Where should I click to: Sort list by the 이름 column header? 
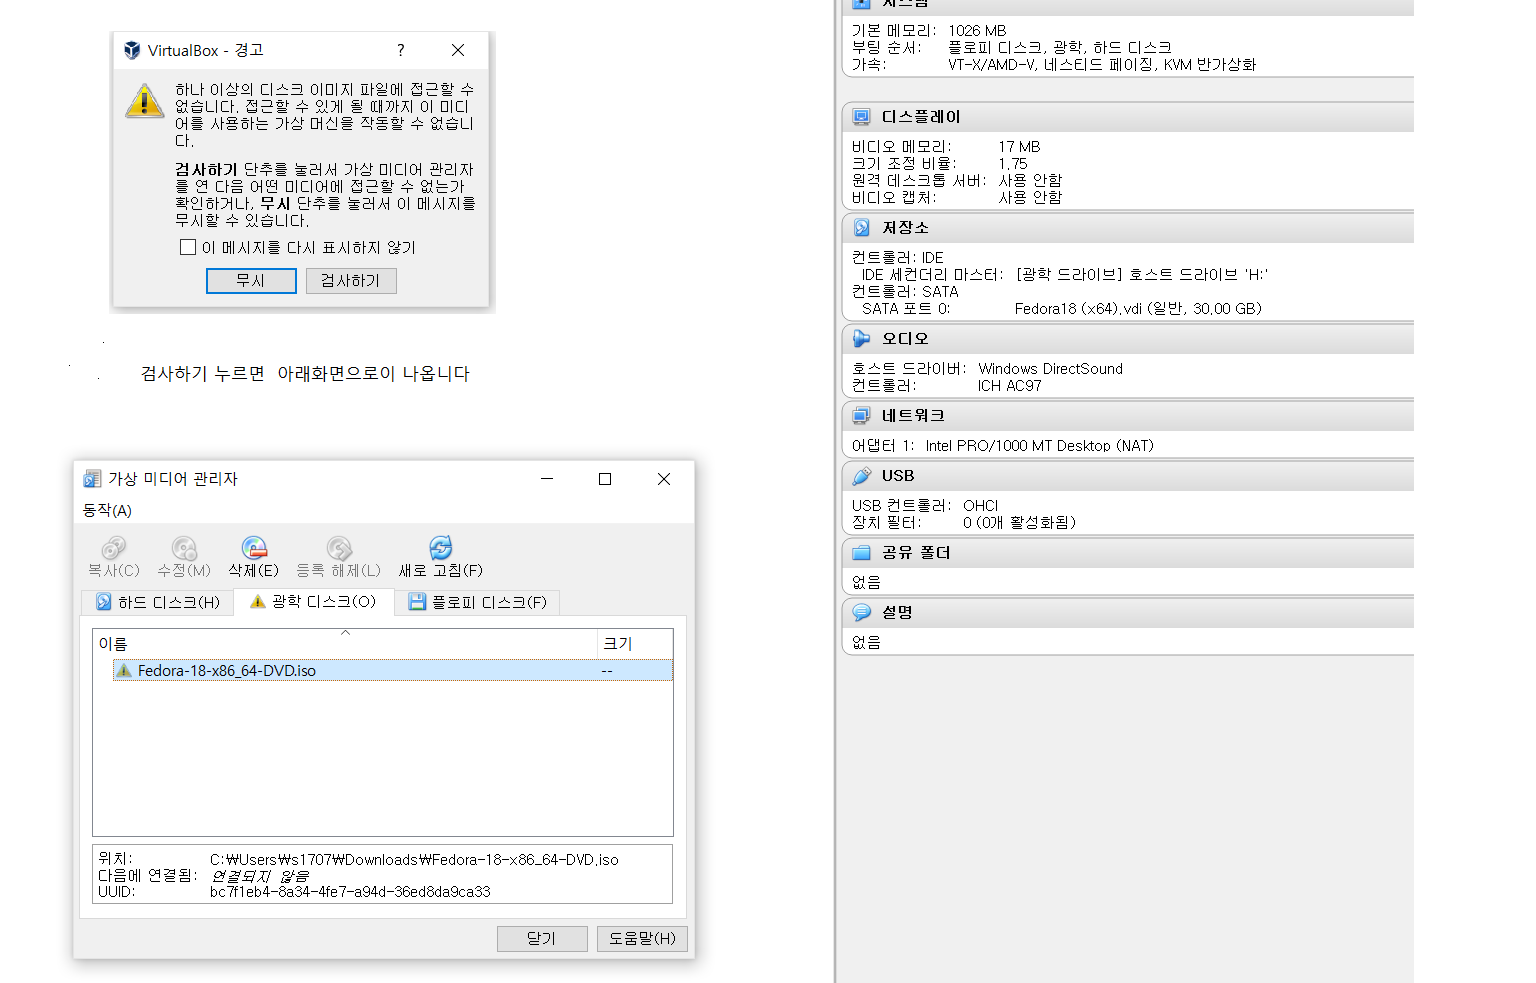345,644
